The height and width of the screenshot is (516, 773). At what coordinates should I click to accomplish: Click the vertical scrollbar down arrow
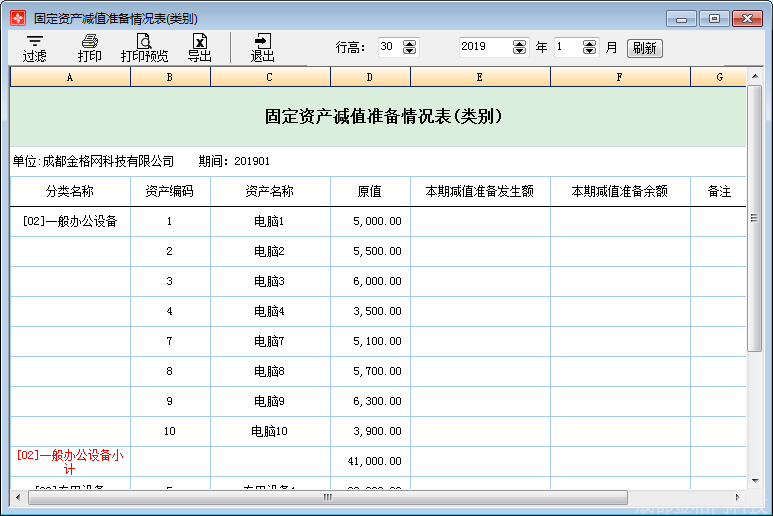coord(755,479)
